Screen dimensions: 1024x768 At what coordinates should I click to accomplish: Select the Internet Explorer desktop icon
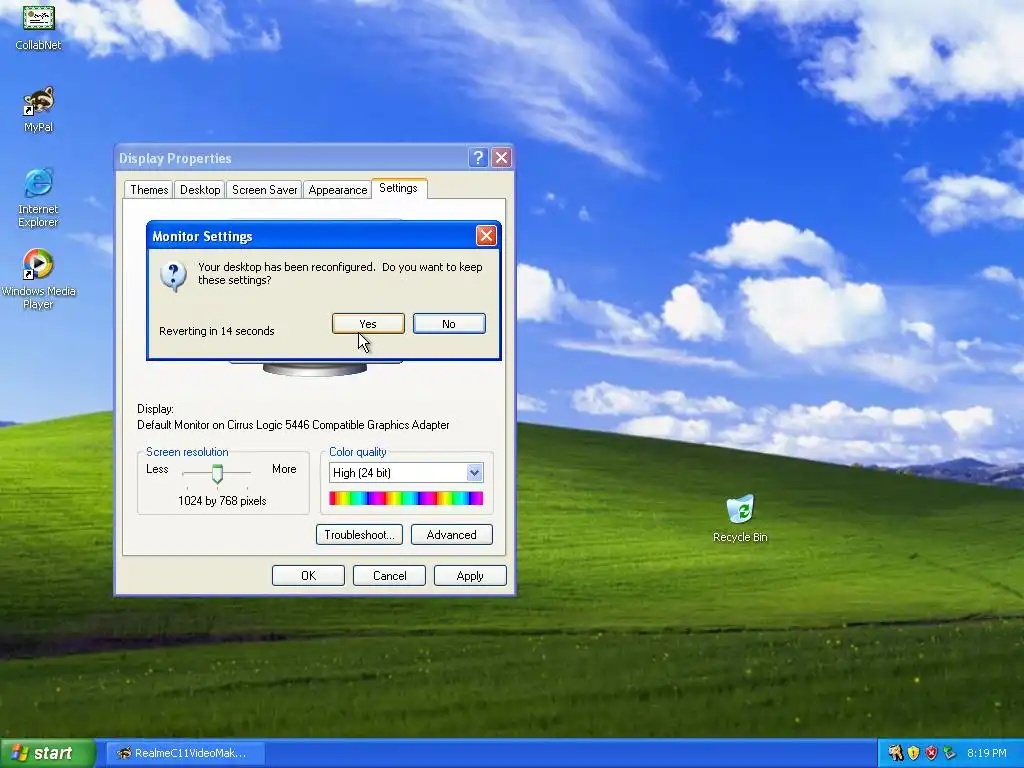(x=38, y=198)
